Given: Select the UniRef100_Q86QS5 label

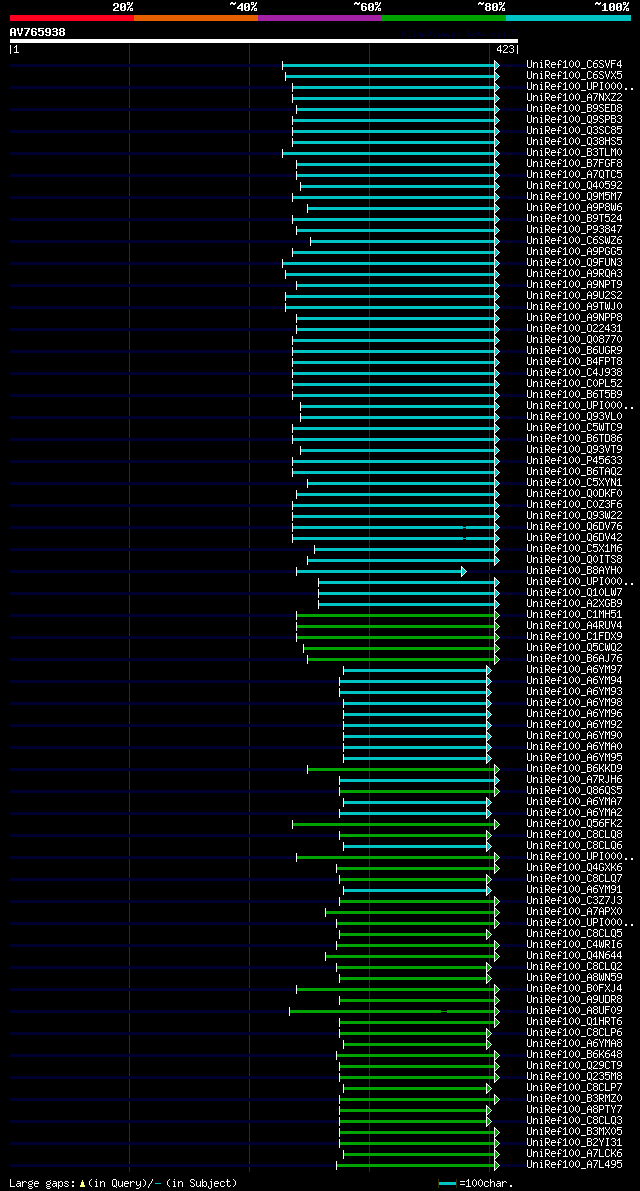Looking at the screenshot, I should tap(574, 791).
